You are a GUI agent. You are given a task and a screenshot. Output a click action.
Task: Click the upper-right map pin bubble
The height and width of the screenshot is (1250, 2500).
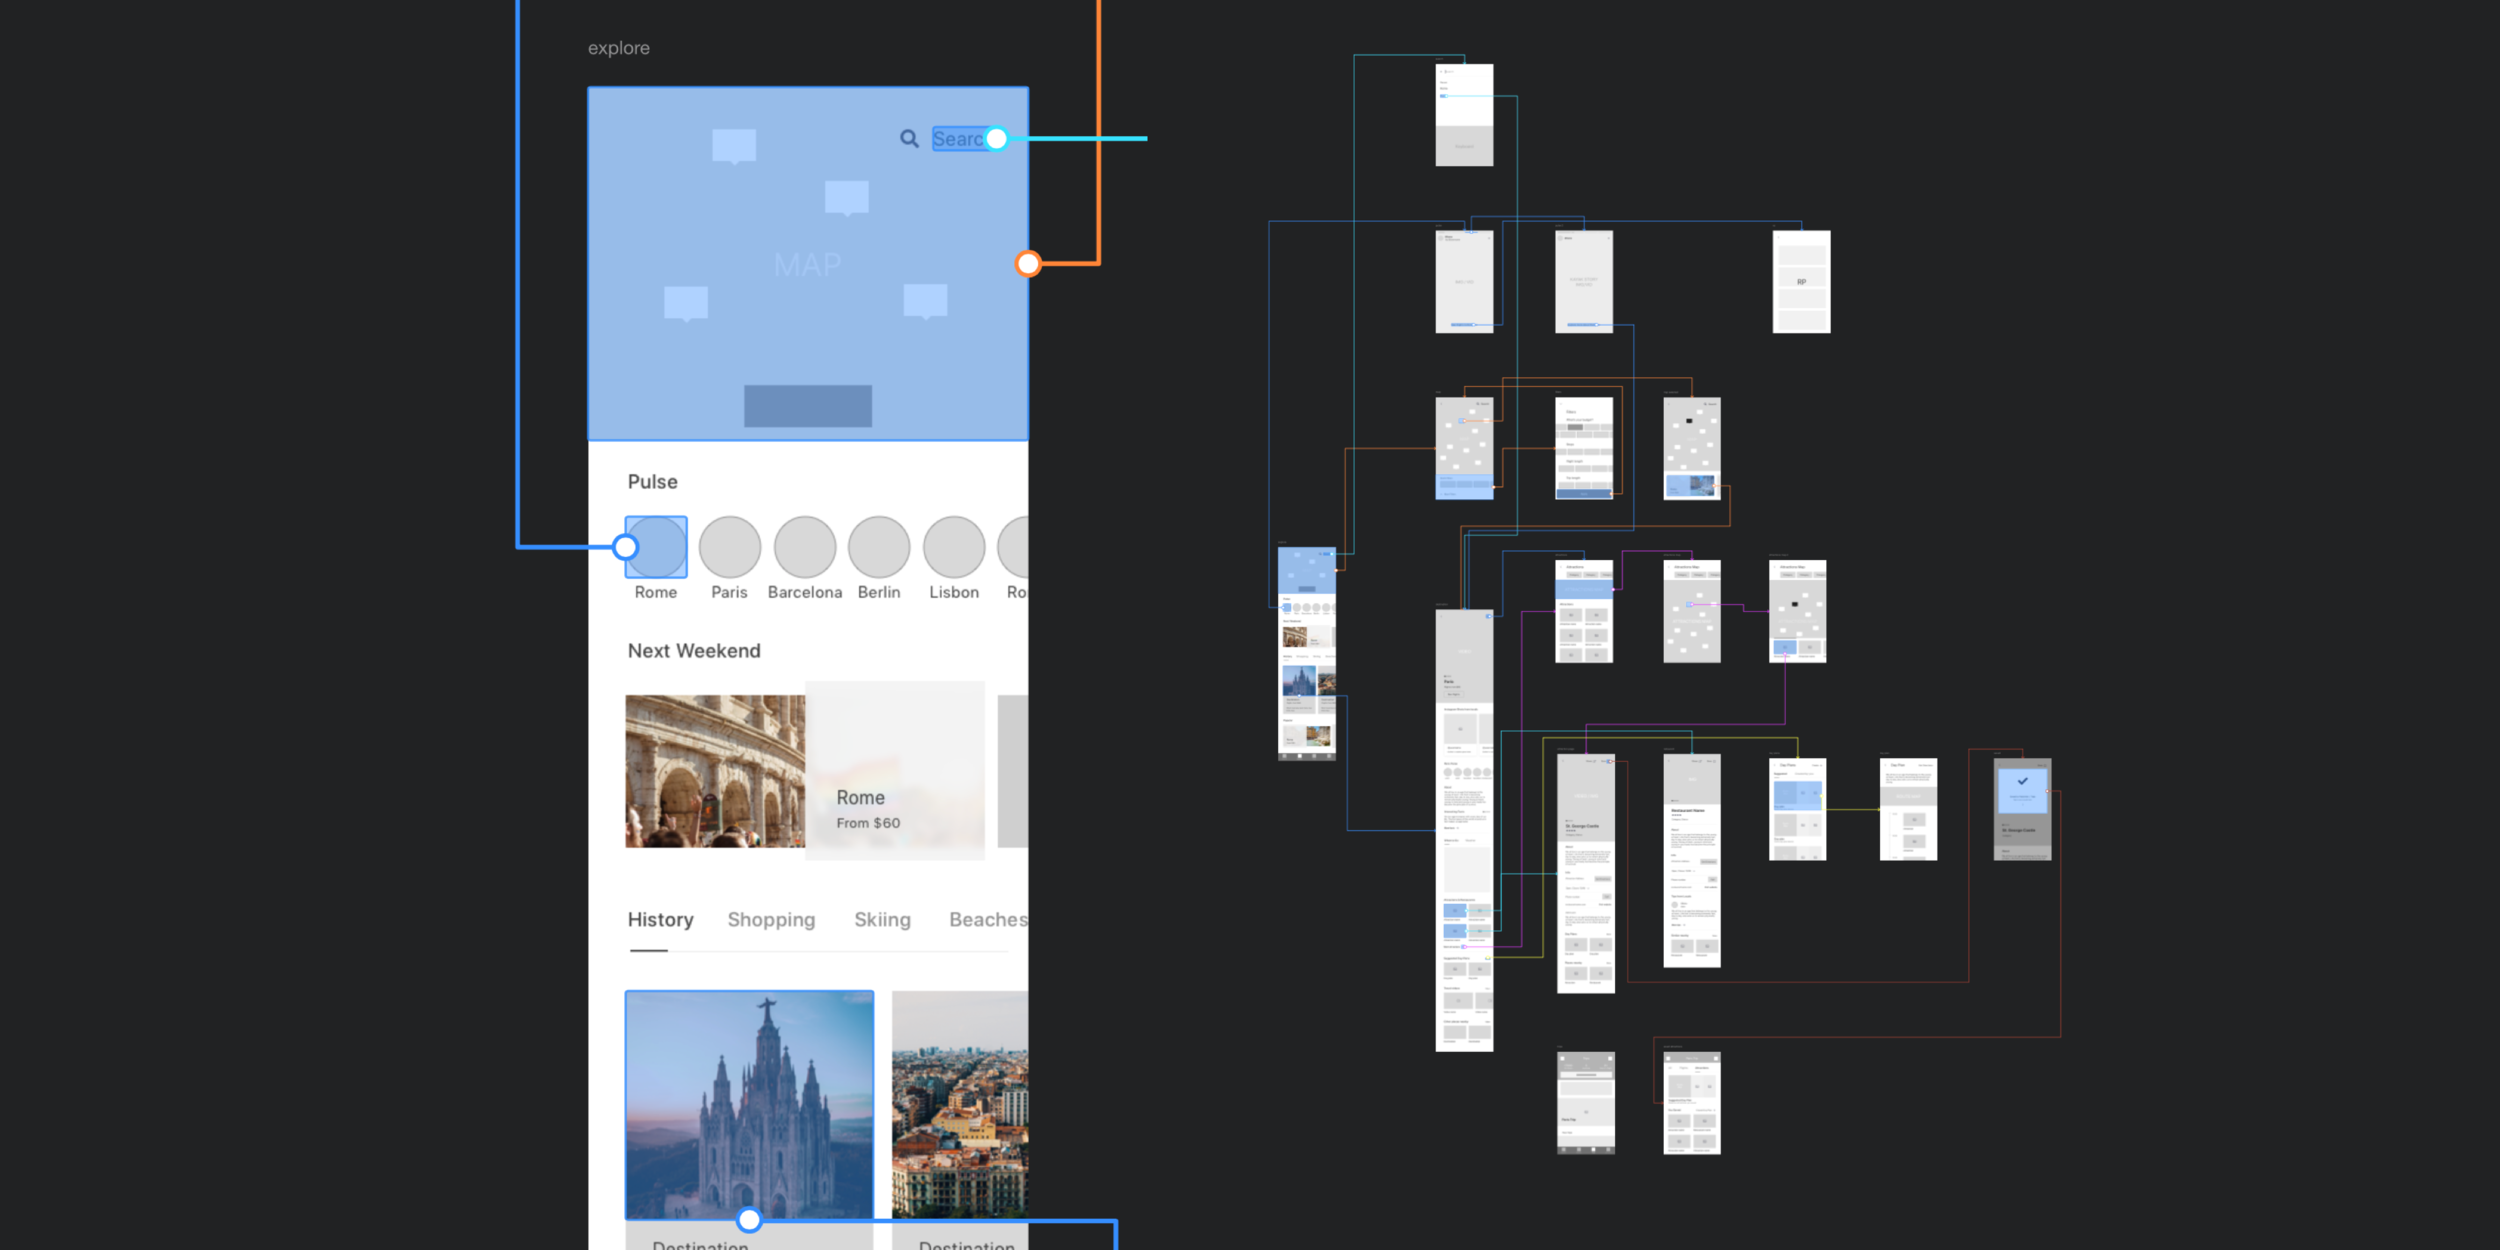coord(846,197)
